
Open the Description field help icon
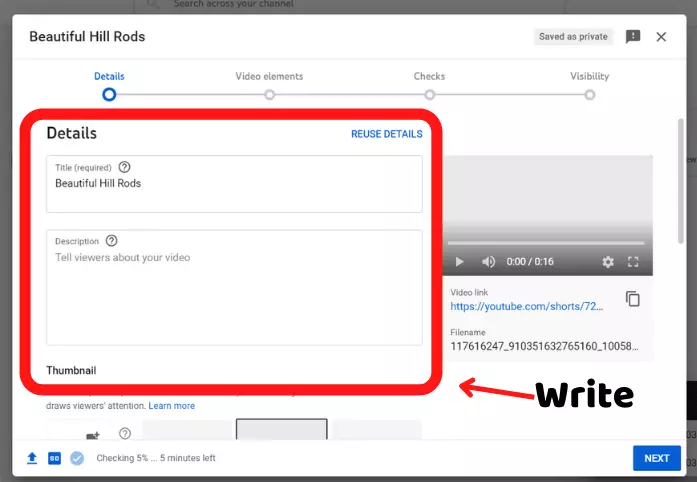112,241
